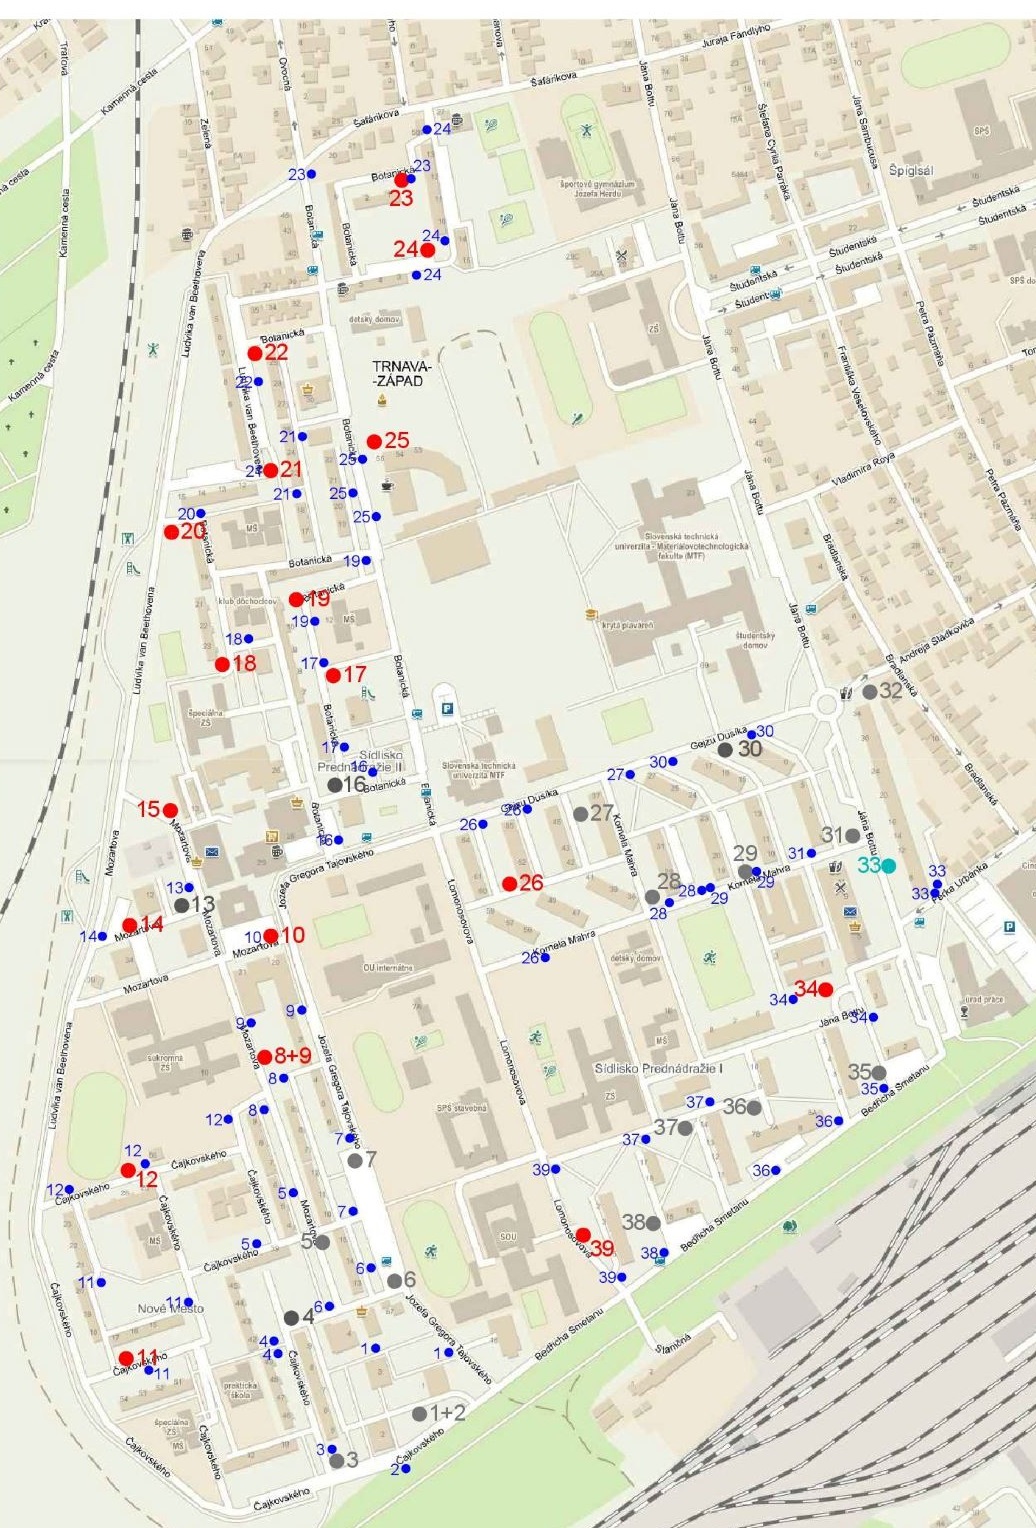The width and height of the screenshot is (1036, 1528).
Task: Select the grey marker labeled 32
Action: (869, 691)
